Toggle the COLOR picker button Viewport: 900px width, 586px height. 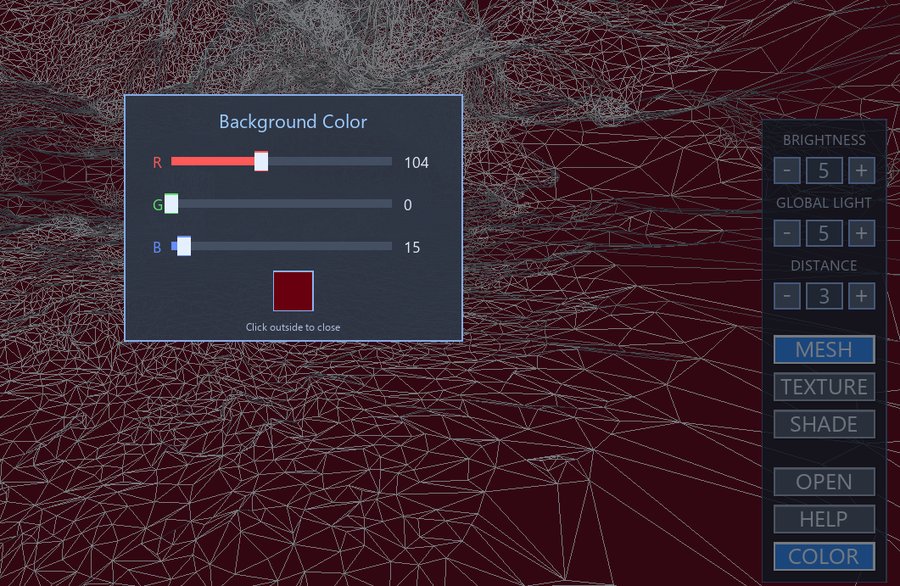(824, 556)
